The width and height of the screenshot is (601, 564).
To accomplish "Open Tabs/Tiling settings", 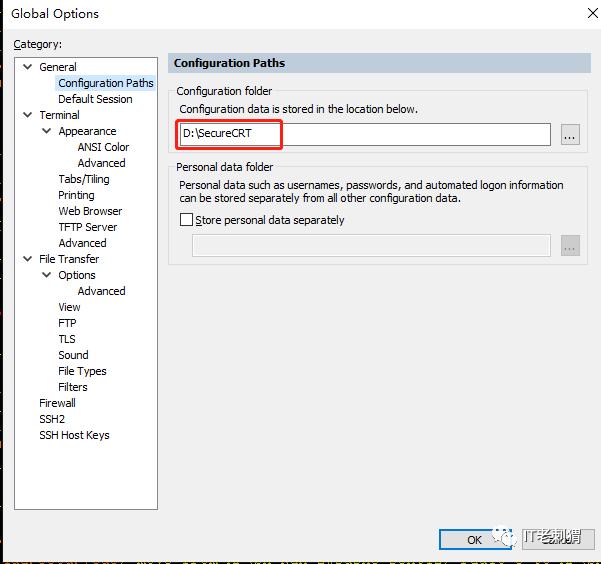I will (x=84, y=179).
